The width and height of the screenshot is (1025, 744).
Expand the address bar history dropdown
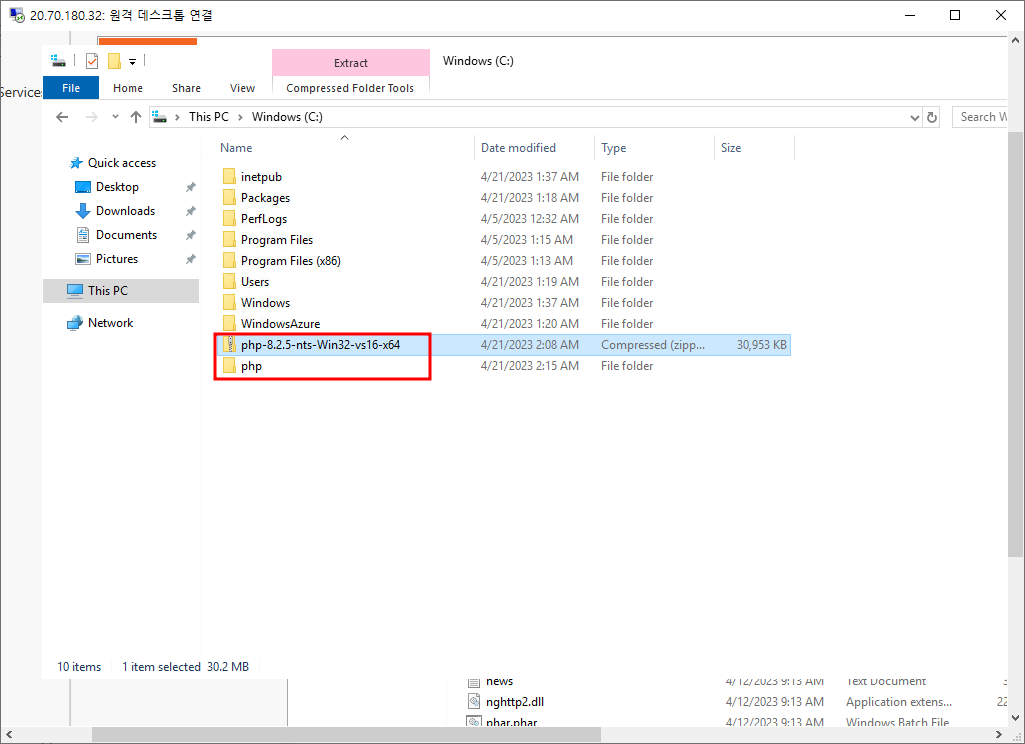click(915, 118)
